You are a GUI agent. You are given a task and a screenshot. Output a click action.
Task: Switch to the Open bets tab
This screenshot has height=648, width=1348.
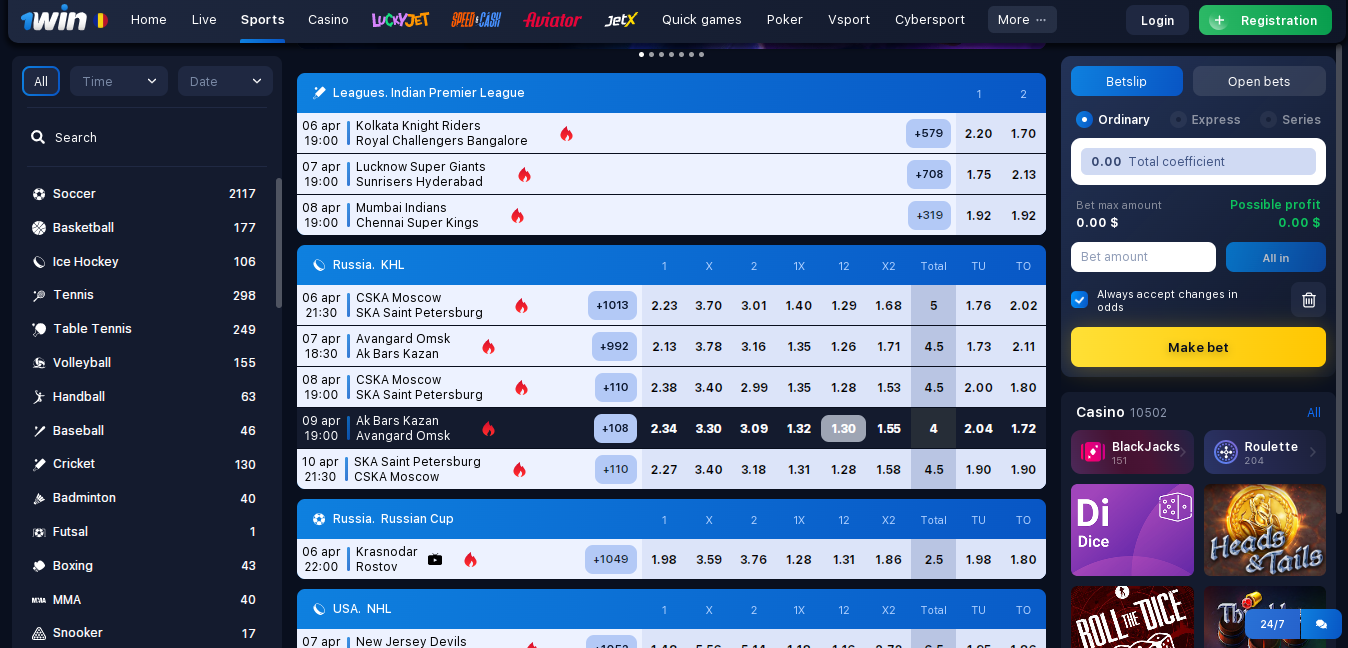[x=1259, y=81]
